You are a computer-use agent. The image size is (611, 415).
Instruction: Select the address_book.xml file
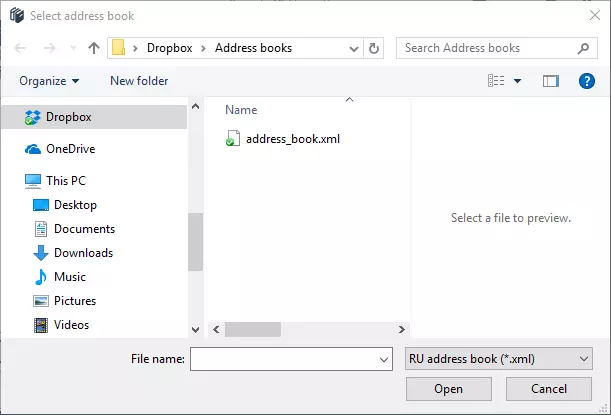coord(292,139)
